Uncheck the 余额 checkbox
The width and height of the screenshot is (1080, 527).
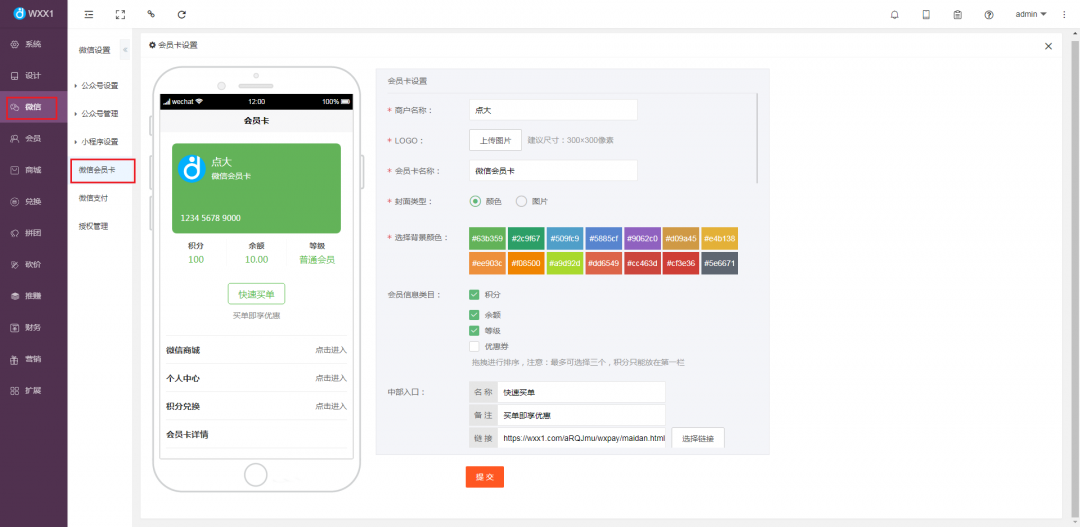(474, 314)
